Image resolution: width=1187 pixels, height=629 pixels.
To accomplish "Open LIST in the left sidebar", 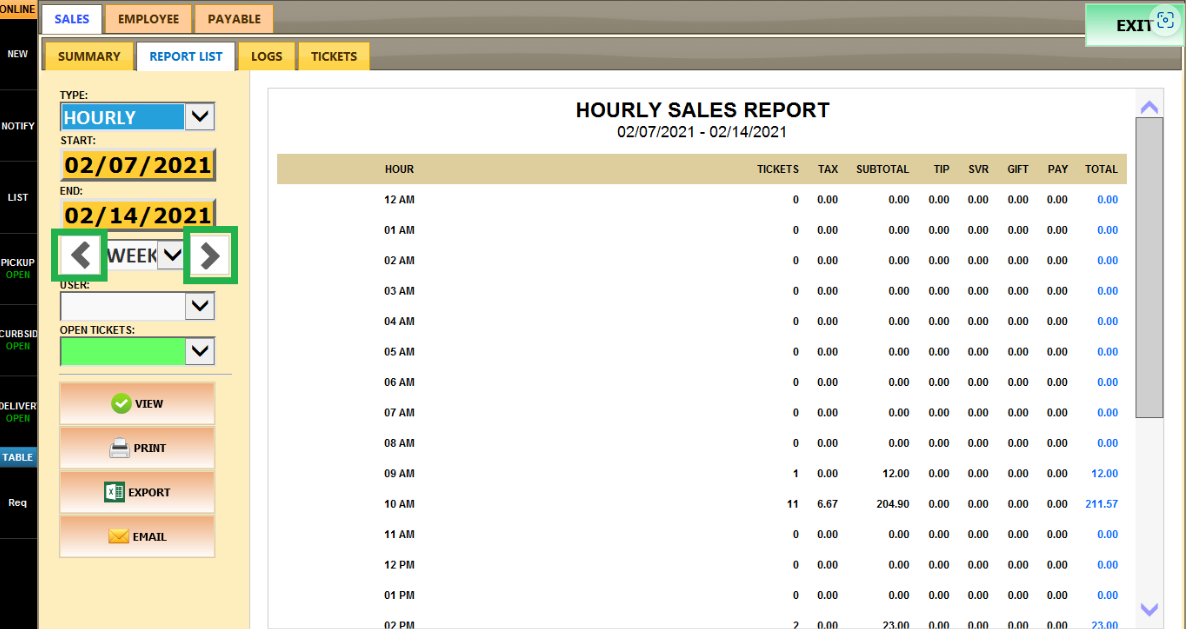I will tap(18, 197).
